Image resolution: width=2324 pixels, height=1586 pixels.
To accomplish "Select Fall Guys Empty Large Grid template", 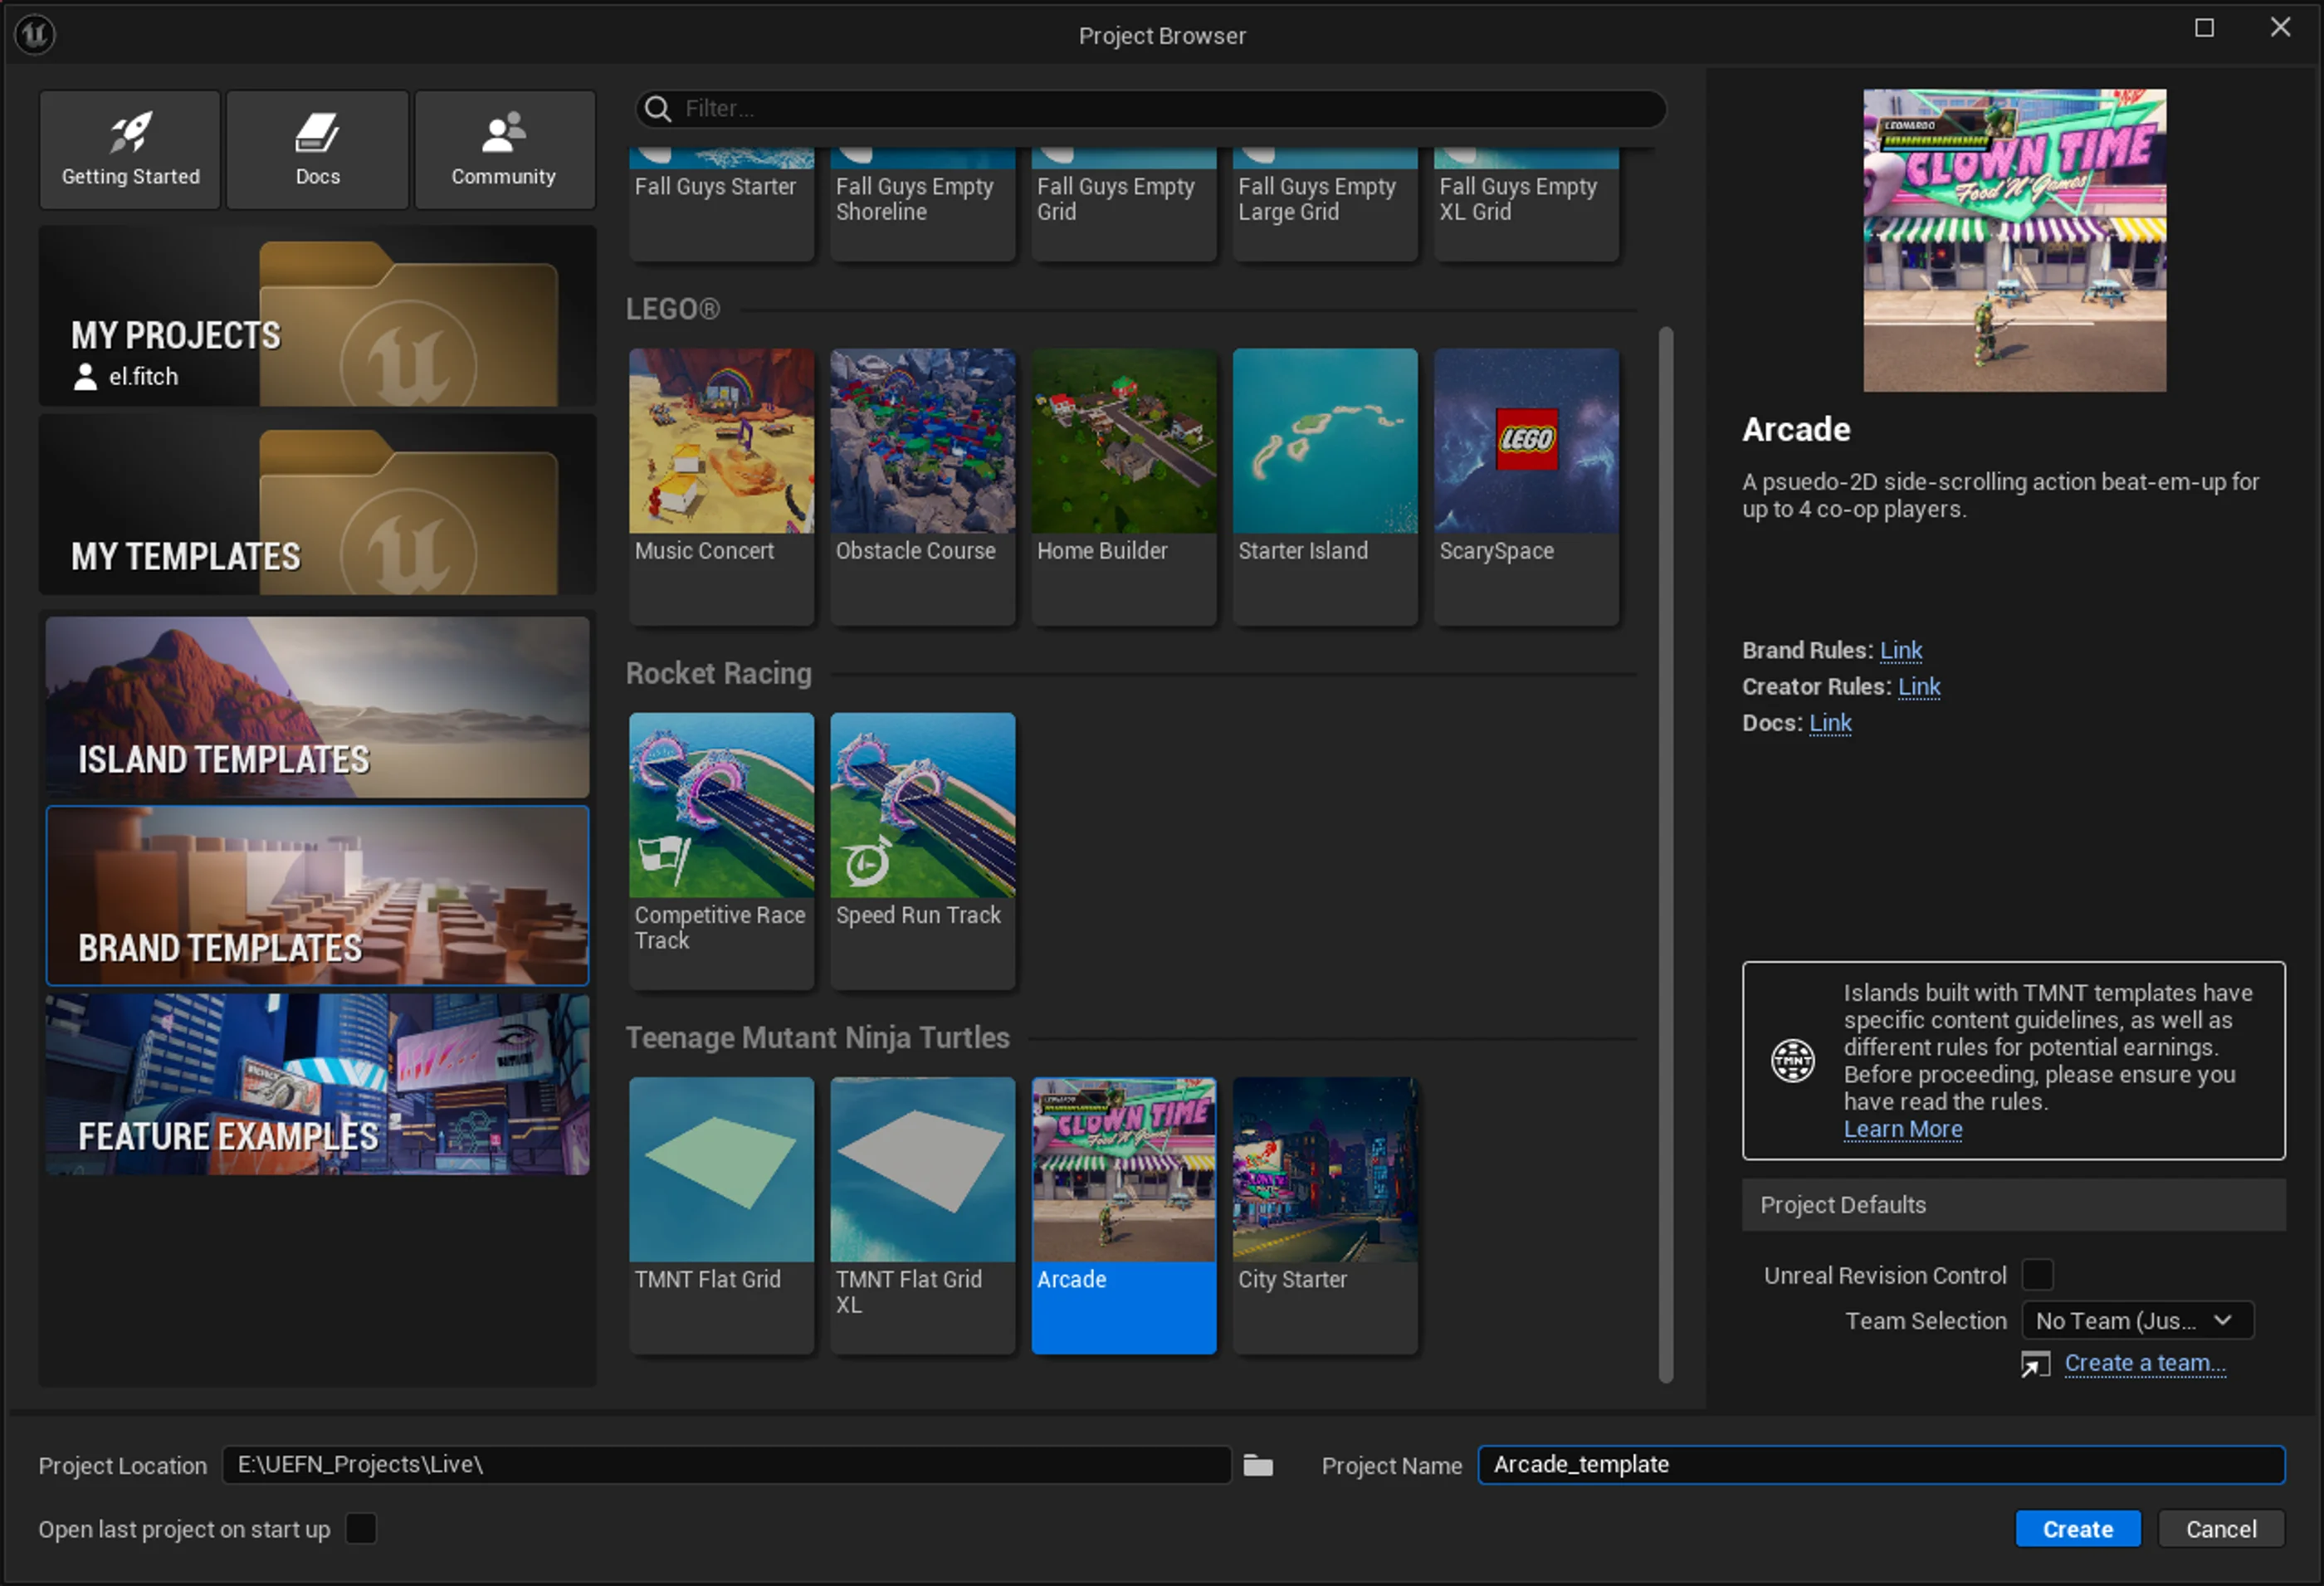I will (1325, 204).
